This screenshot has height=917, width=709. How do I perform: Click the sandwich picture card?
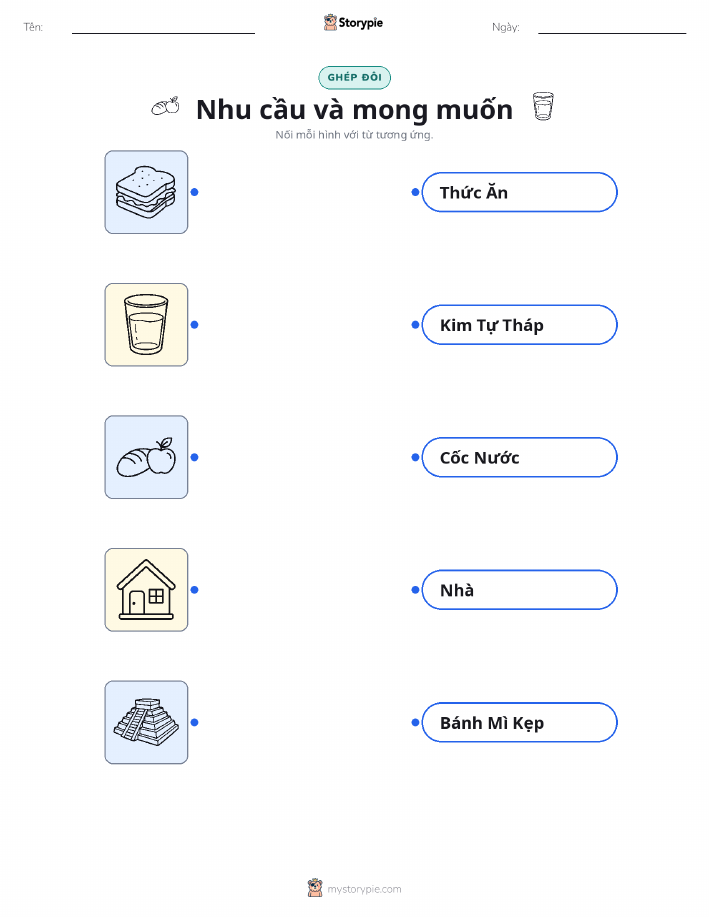(x=146, y=192)
